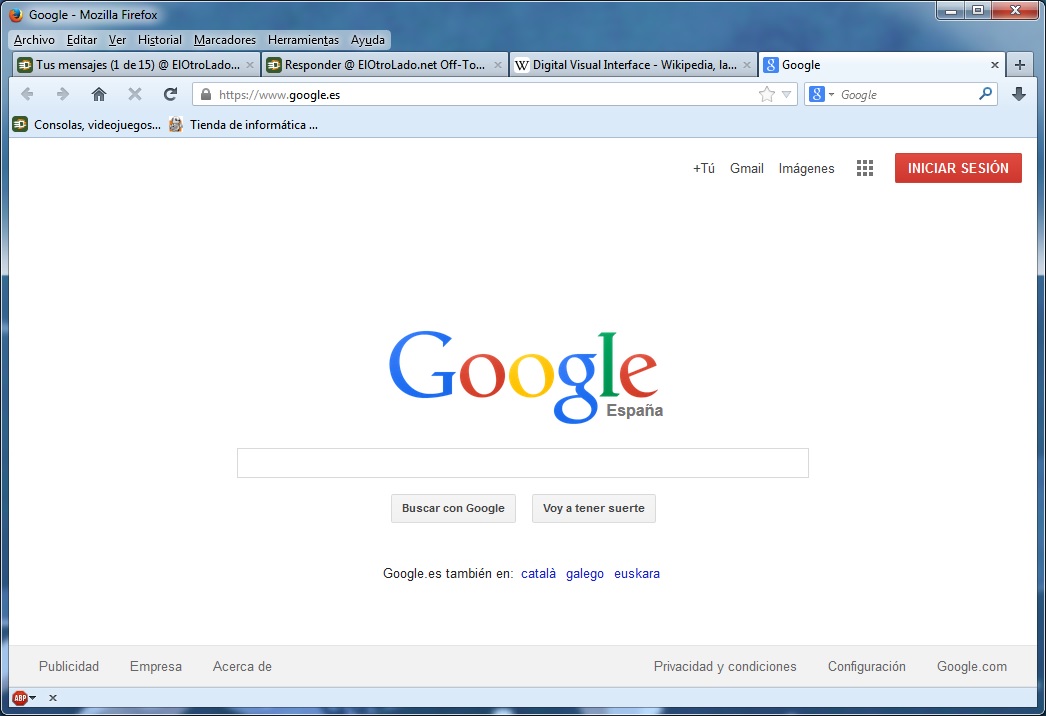The width and height of the screenshot is (1046, 716).
Task: Open the Herramientas menu
Action: (304, 40)
